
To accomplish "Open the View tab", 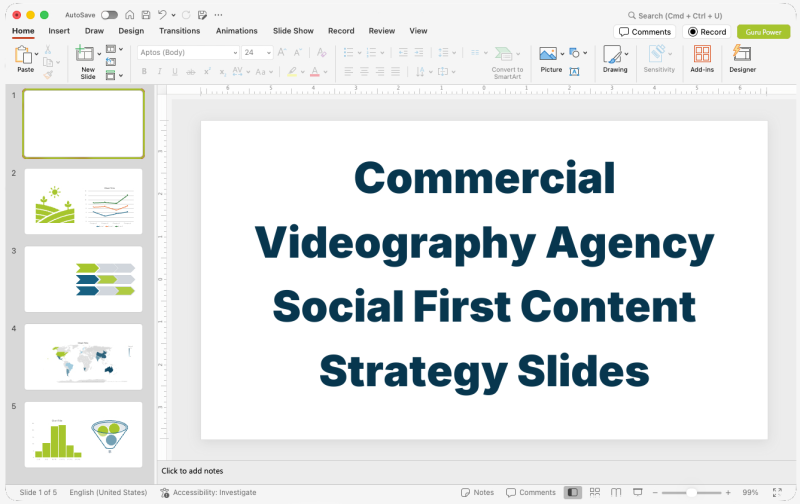I will (x=418, y=31).
